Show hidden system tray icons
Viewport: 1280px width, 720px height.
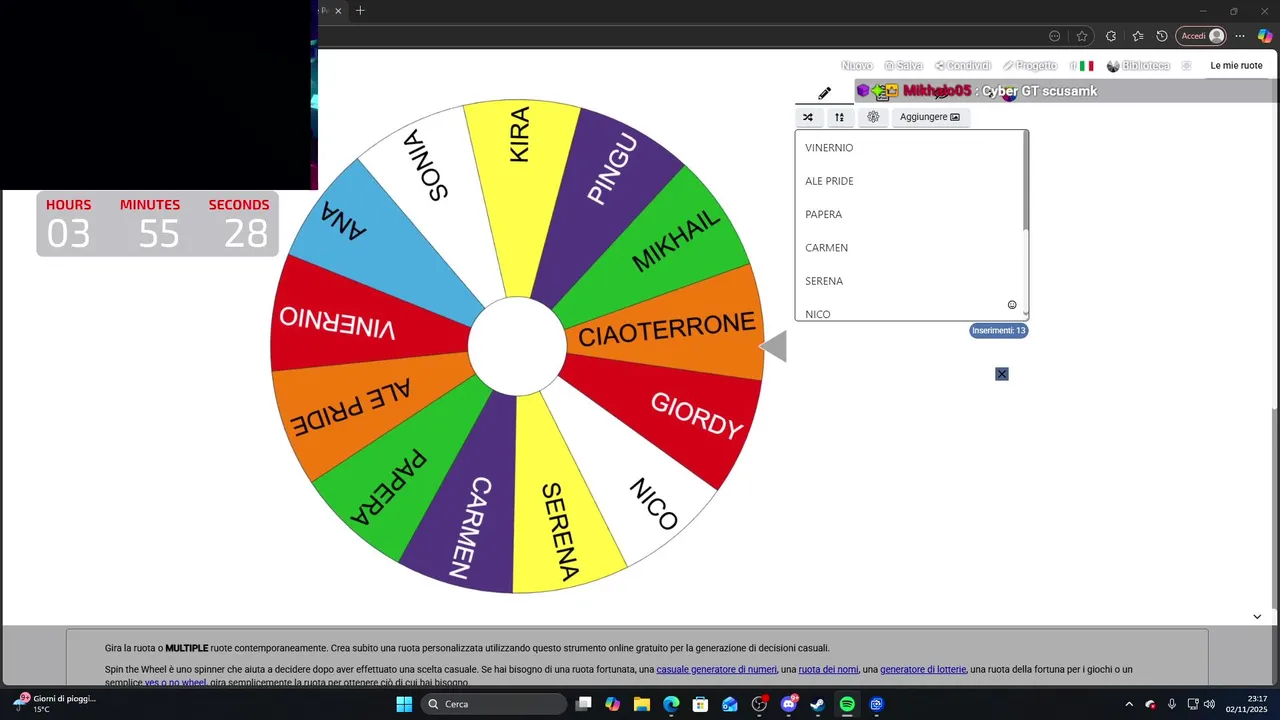(x=1129, y=704)
